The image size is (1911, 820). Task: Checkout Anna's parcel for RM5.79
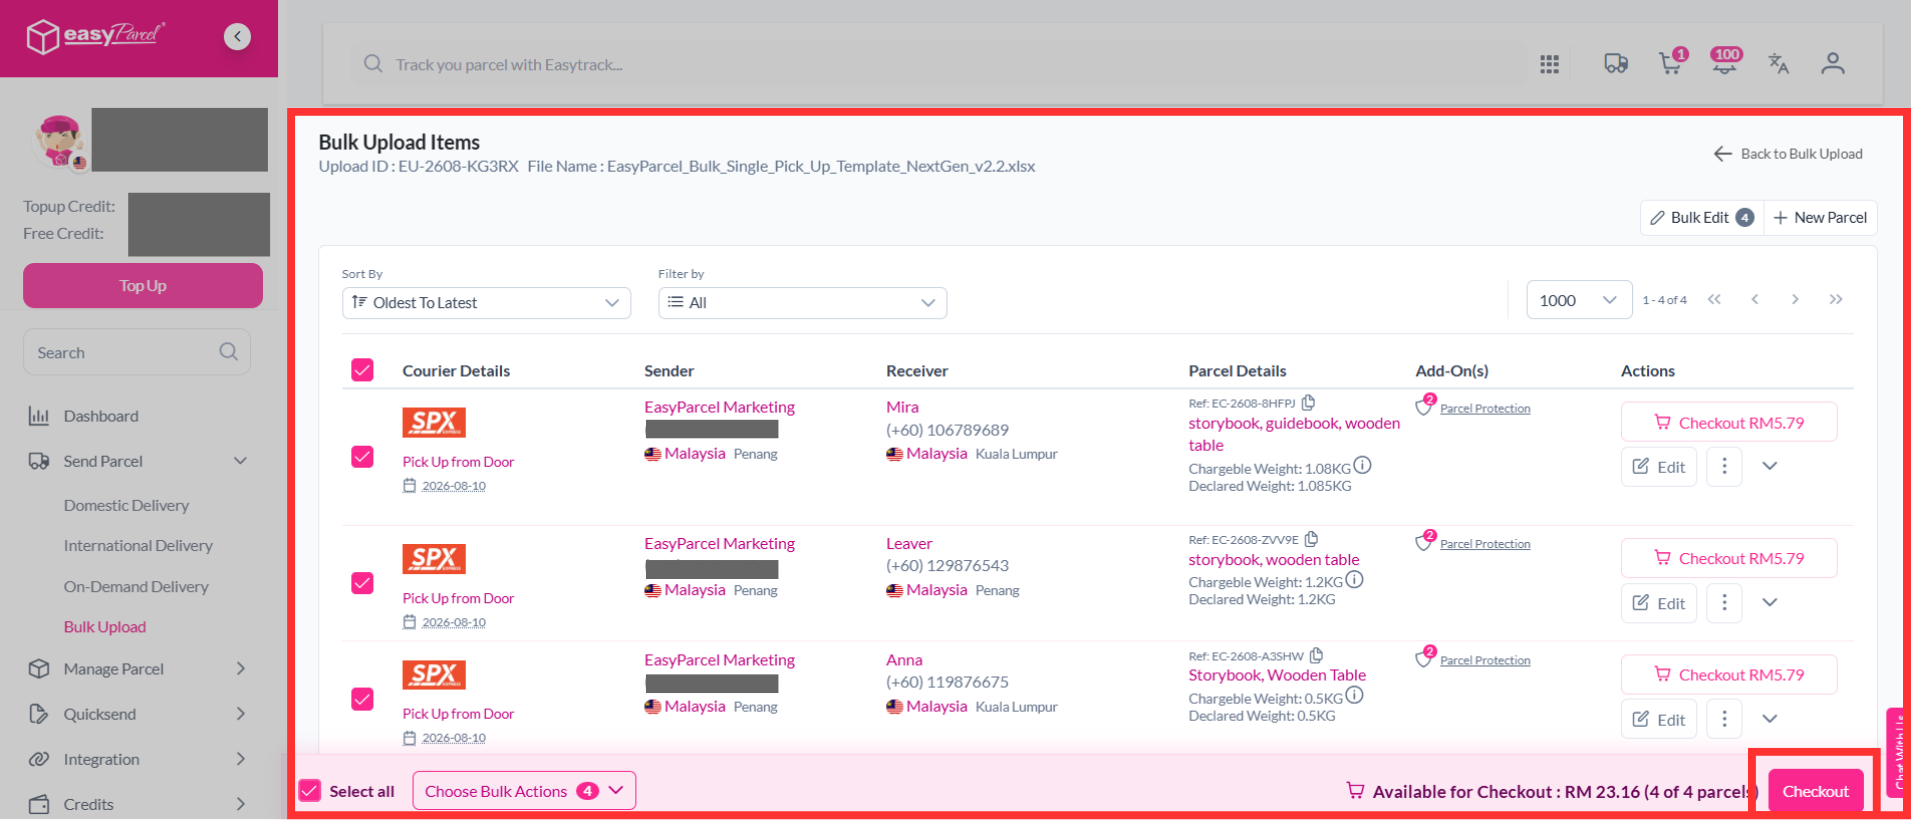1729,675
